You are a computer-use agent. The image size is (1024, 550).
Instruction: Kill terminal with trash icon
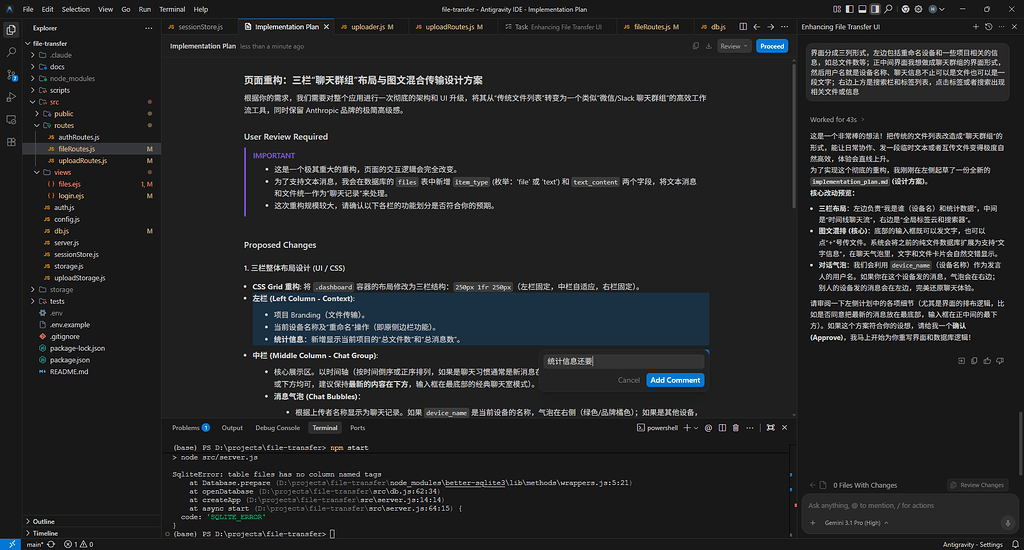pyautogui.click(x=735, y=428)
